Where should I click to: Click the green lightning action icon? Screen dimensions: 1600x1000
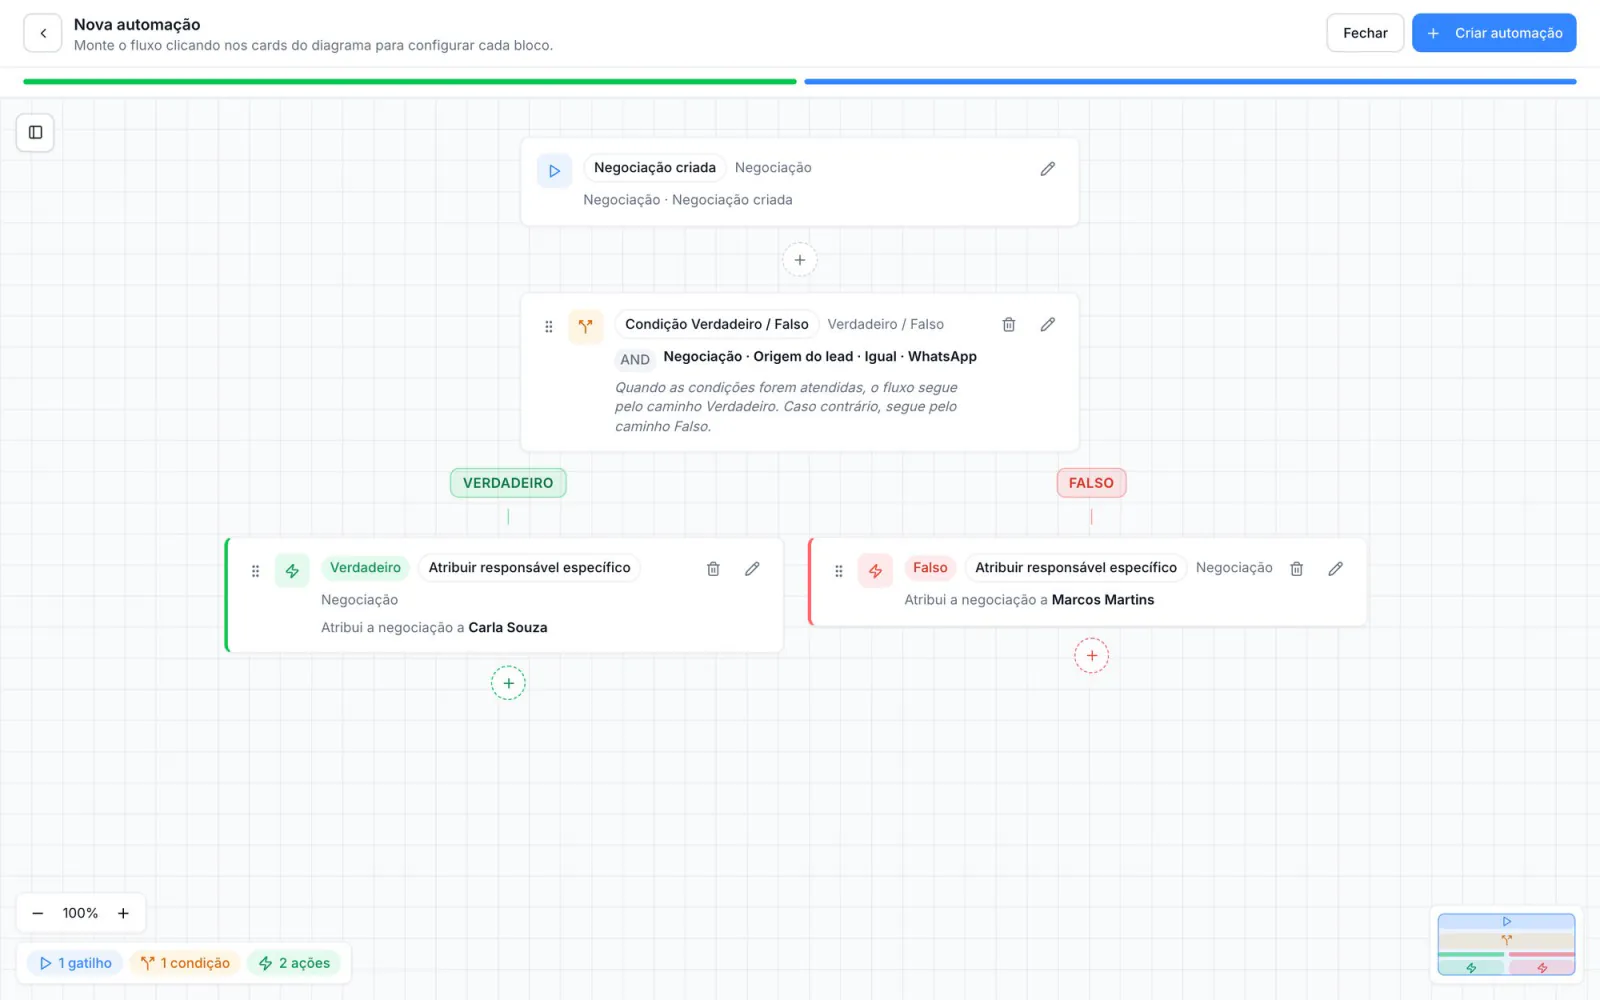pyautogui.click(x=292, y=571)
